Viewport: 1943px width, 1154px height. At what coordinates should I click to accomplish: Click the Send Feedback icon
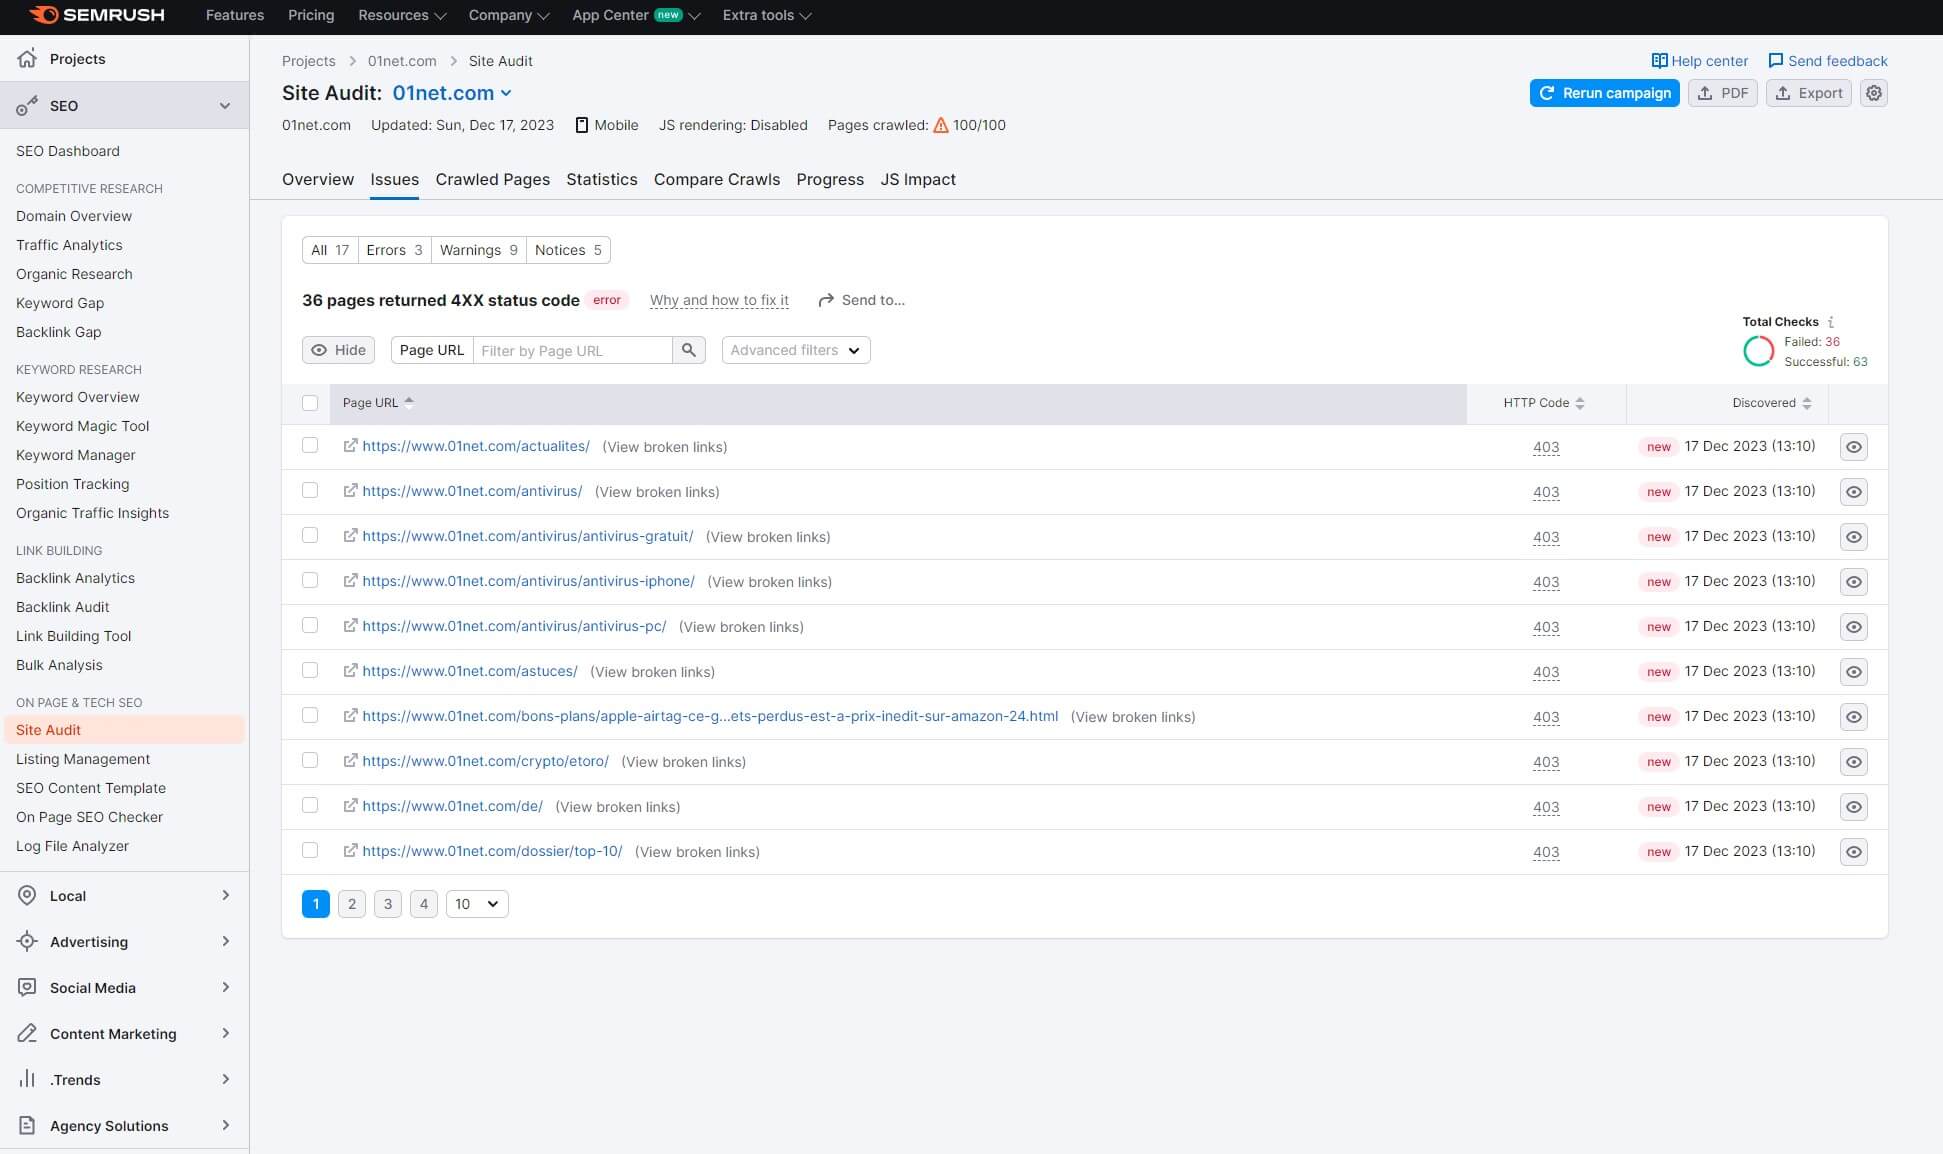(x=1775, y=60)
